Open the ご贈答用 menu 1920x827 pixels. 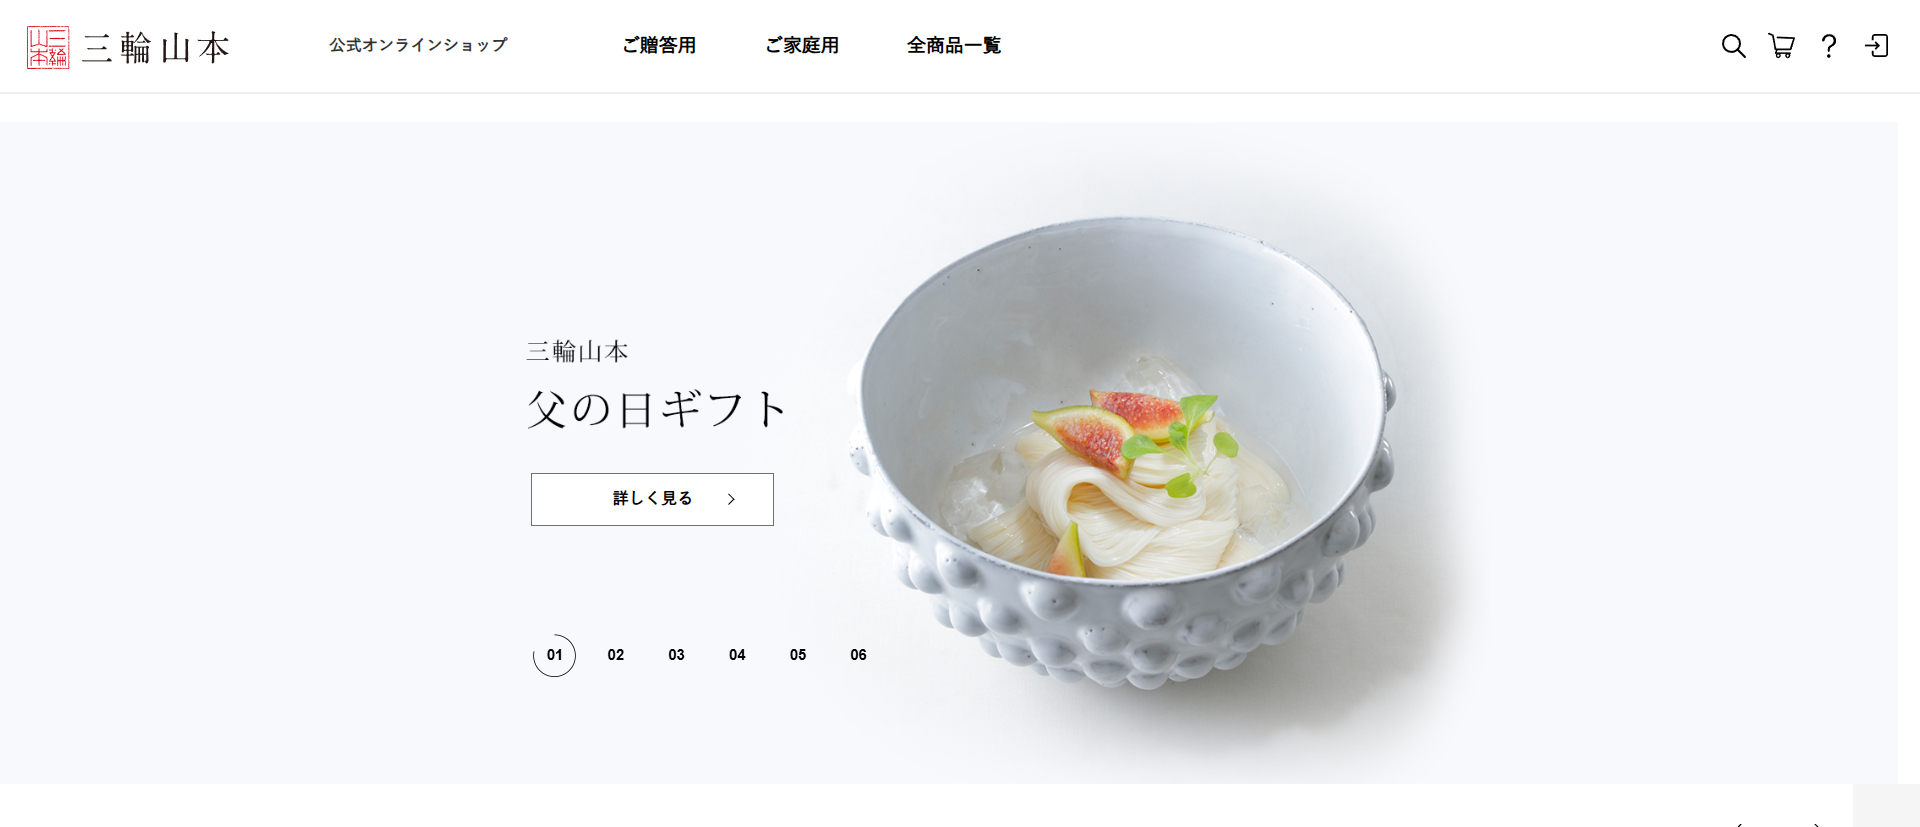[659, 46]
